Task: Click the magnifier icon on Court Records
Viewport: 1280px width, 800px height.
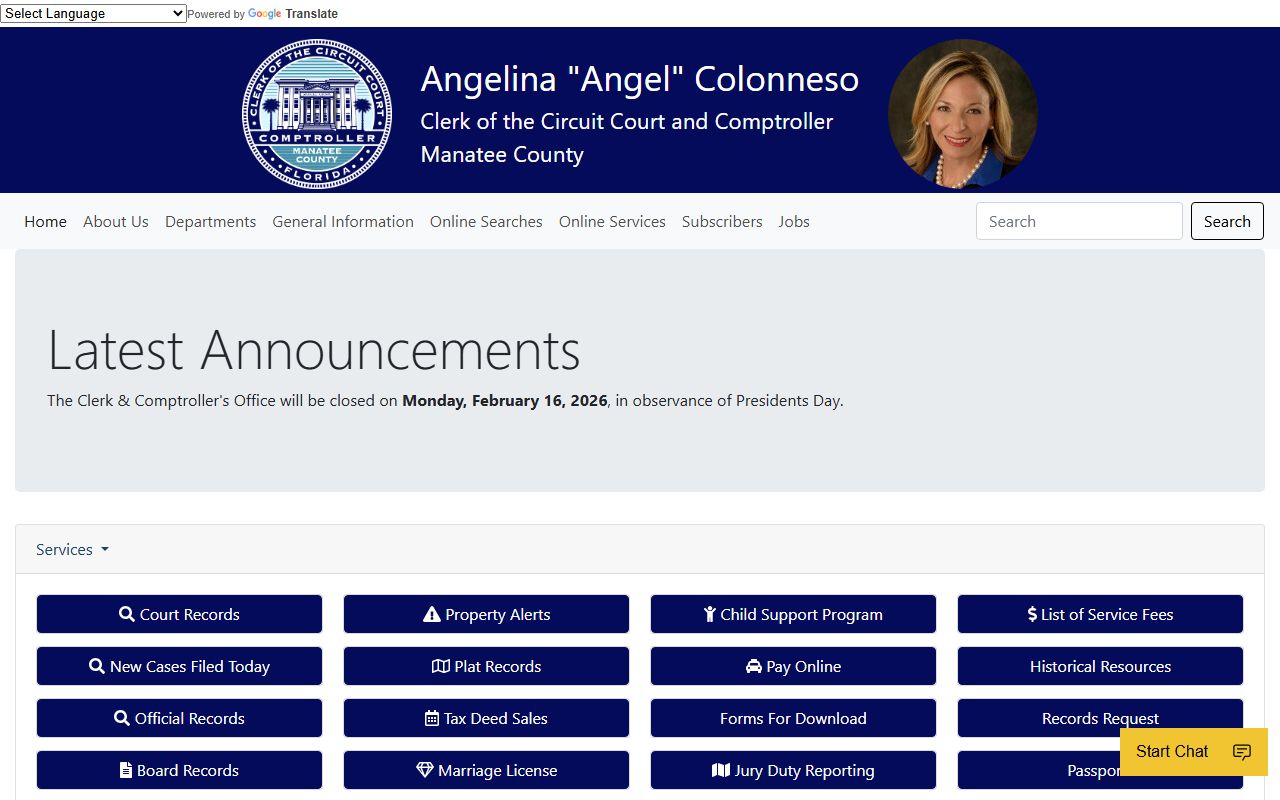Action: 127,614
